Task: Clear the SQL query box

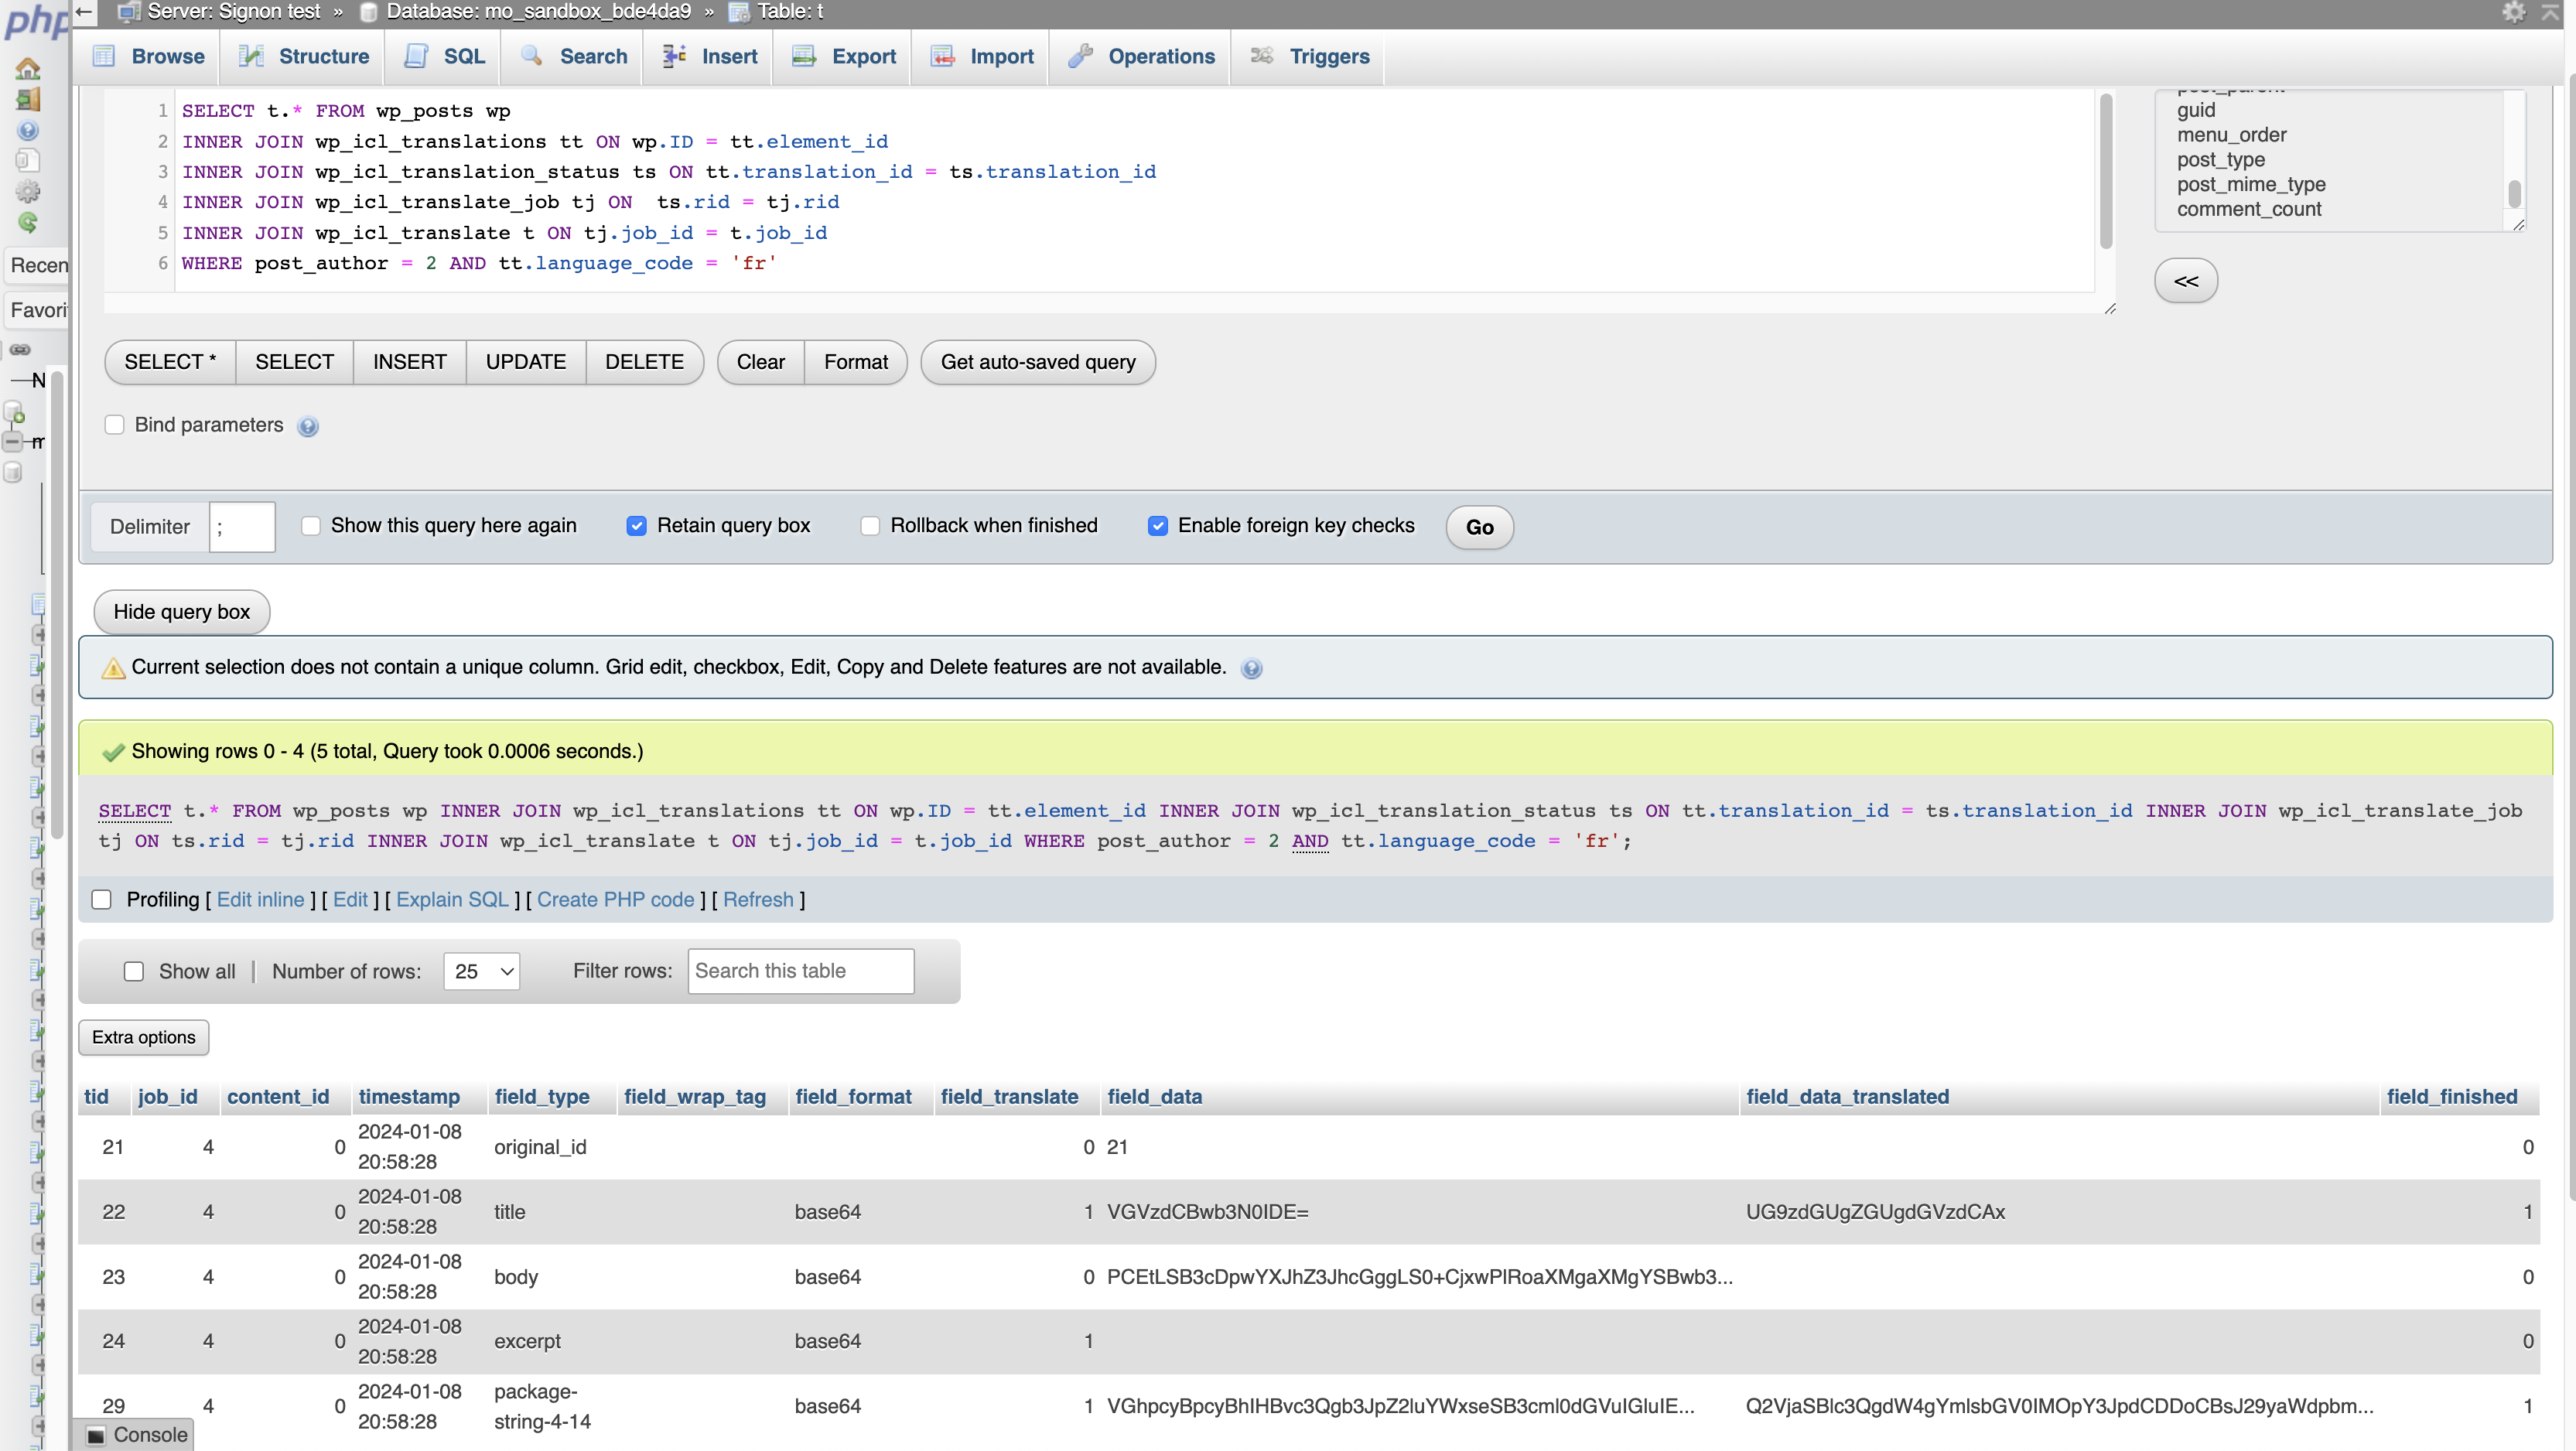Action: tap(761, 362)
